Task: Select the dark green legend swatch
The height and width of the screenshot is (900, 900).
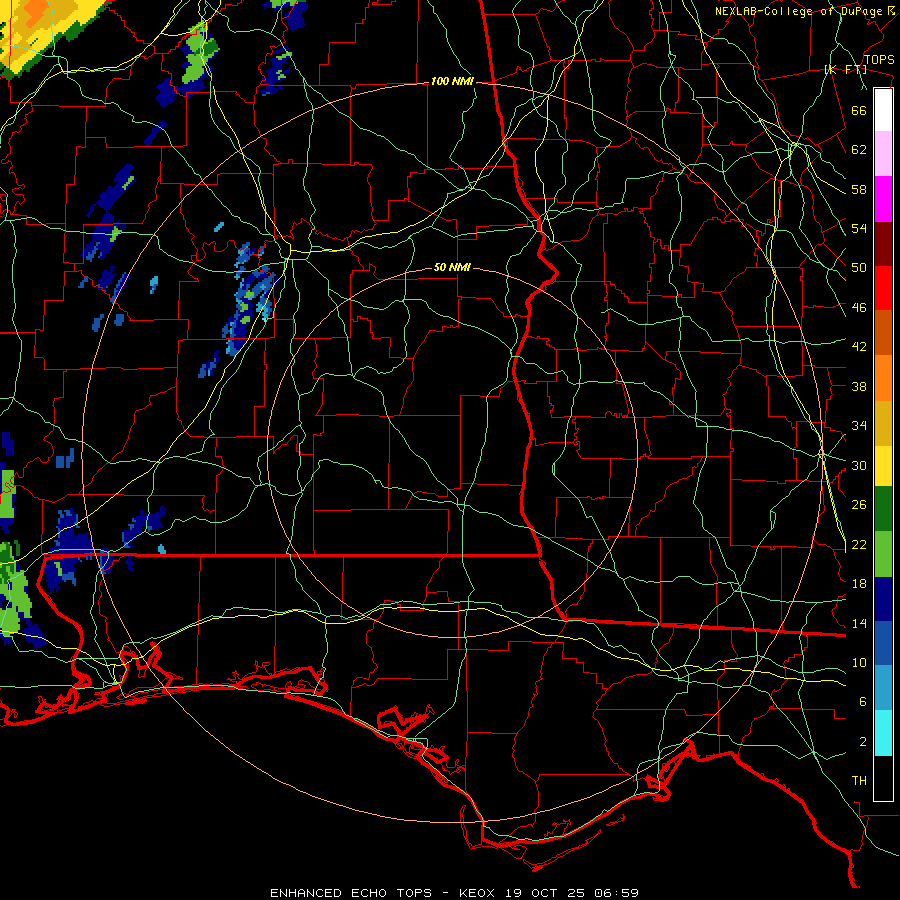Action: [x=883, y=509]
